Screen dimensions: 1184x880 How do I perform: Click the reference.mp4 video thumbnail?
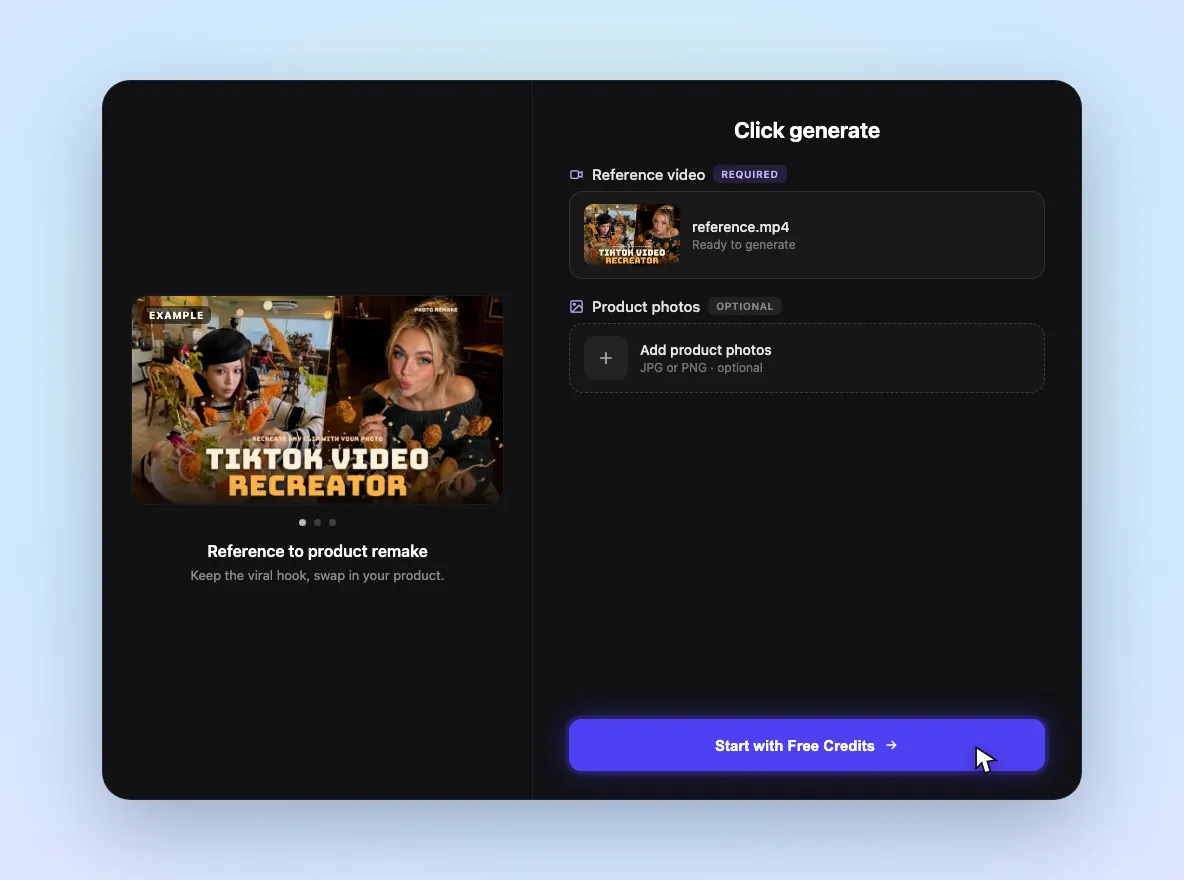(632, 234)
